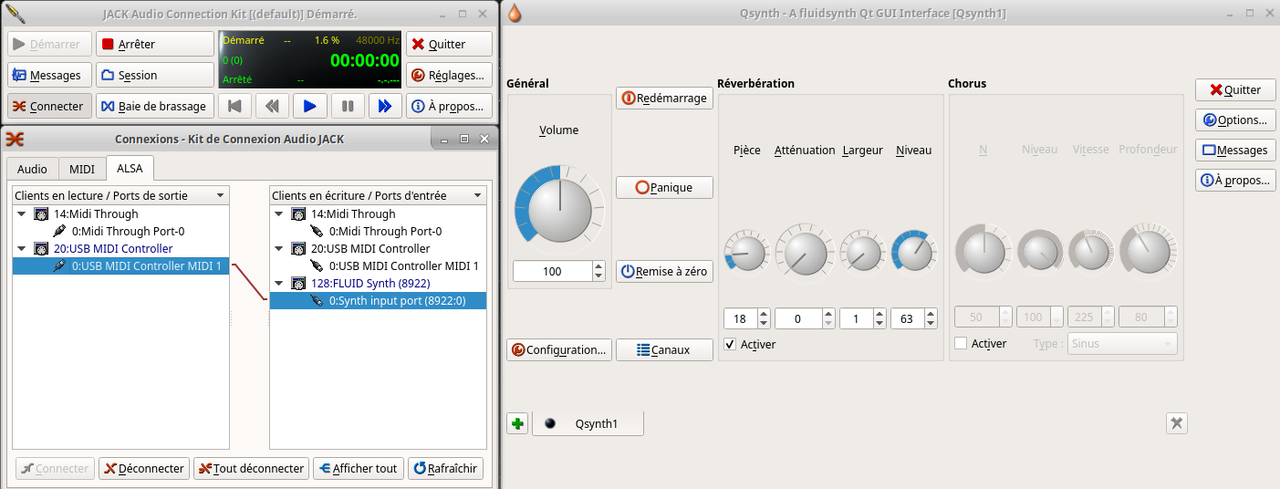The width and height of the screenshot is (1280, 489).
Task: Open Qsynth Messages window
Action: click(1235, 150)
